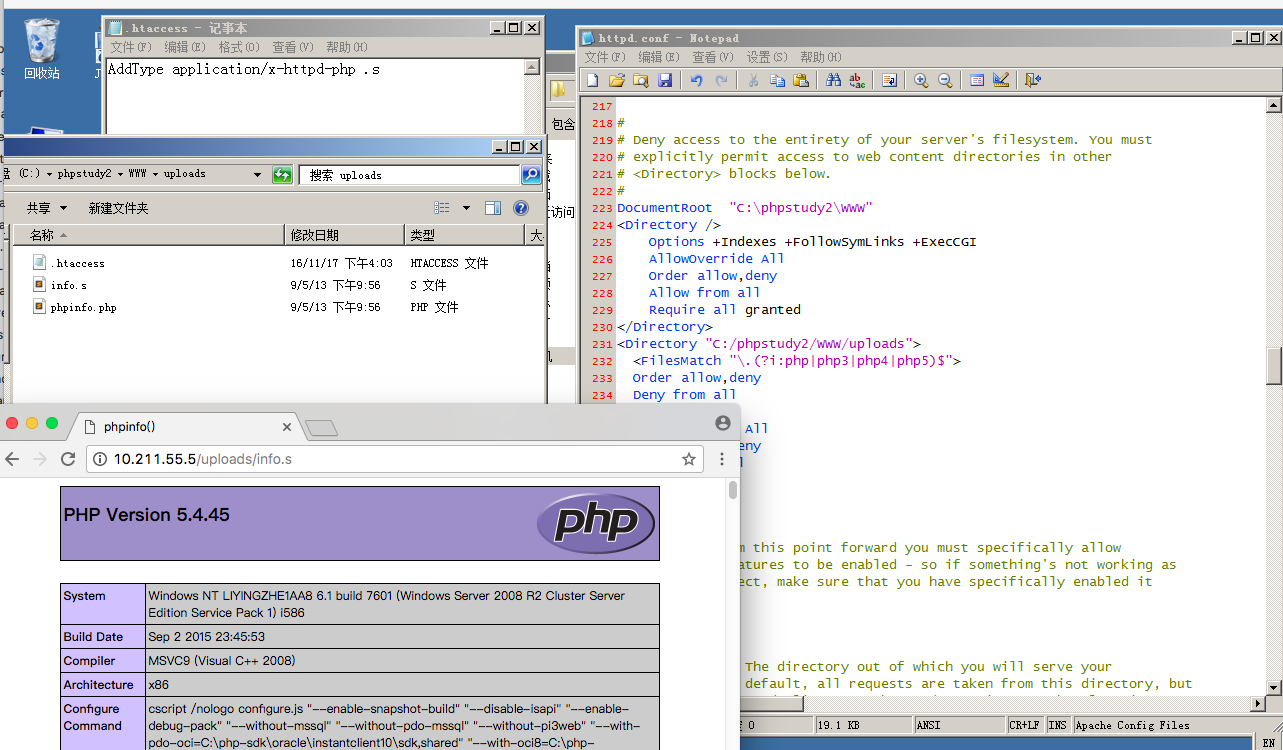Open 文件(F) menu in .htaccess 记事本

tap(131, 47)
